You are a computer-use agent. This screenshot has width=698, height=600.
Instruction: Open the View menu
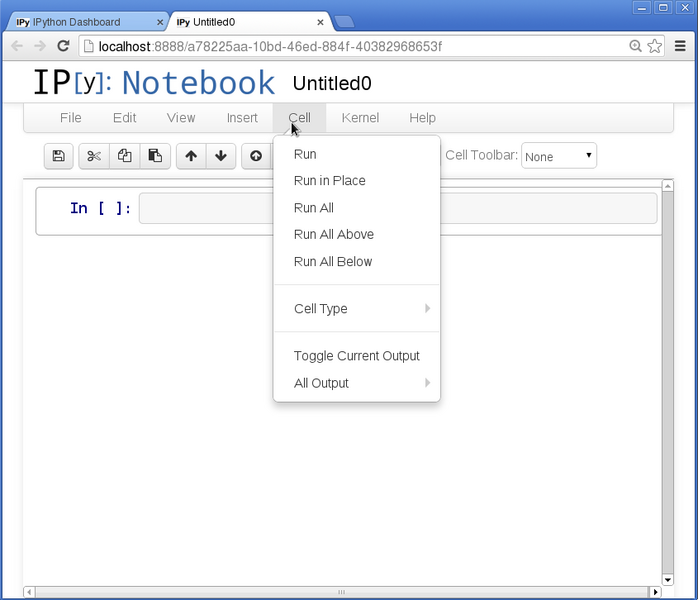[181, 118]
